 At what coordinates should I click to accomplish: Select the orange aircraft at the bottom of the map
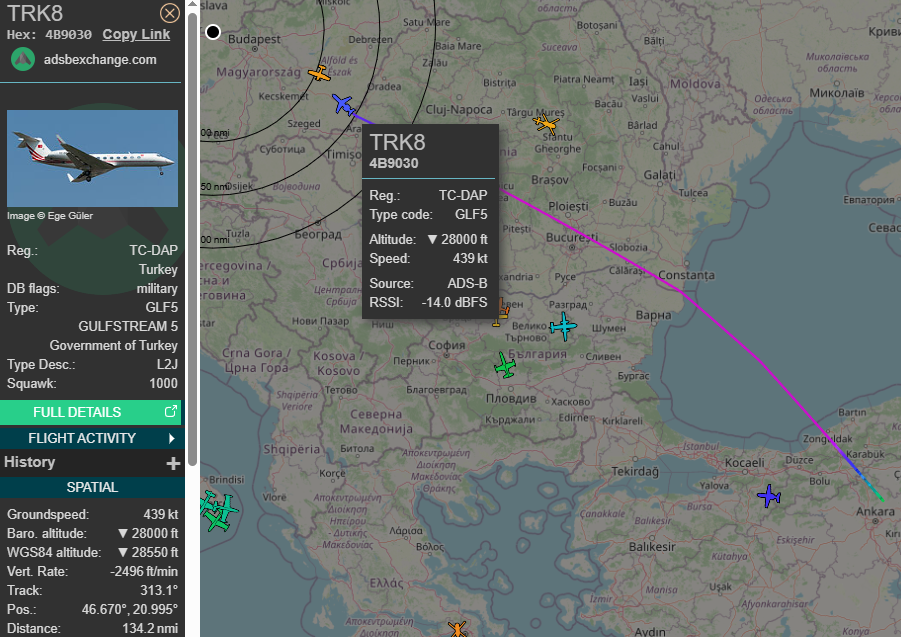pos(457,628)
